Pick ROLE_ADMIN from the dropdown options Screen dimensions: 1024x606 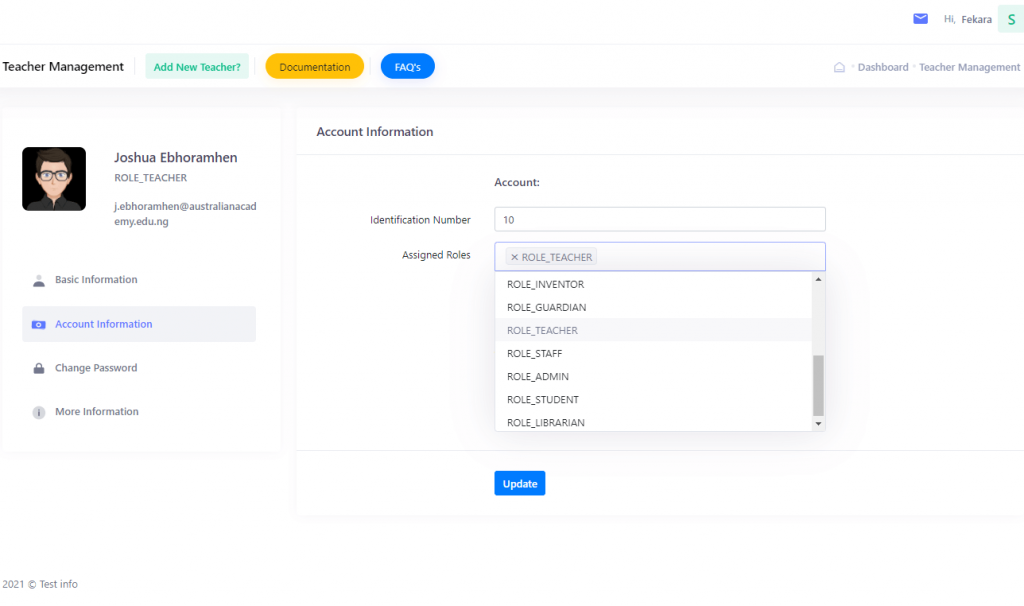[538, 377]
